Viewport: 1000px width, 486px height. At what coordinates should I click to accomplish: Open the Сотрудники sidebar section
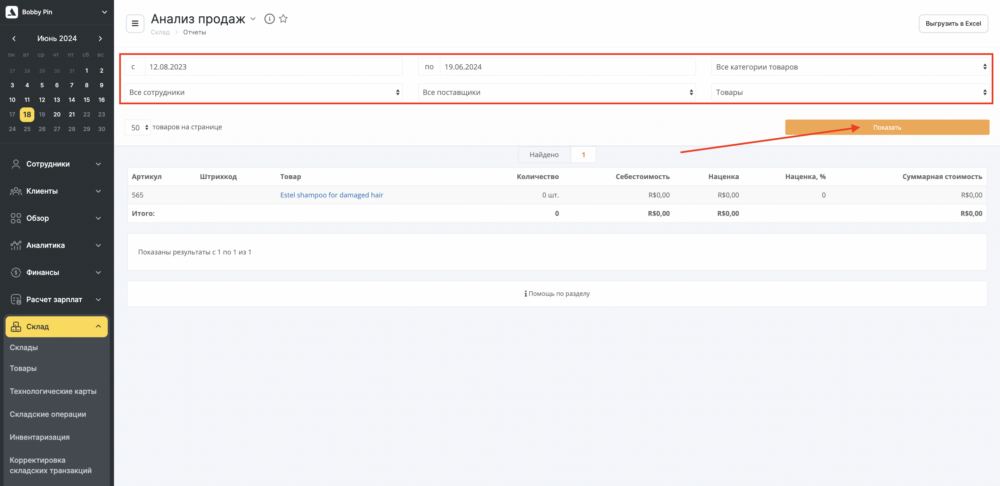pos(56,164)
